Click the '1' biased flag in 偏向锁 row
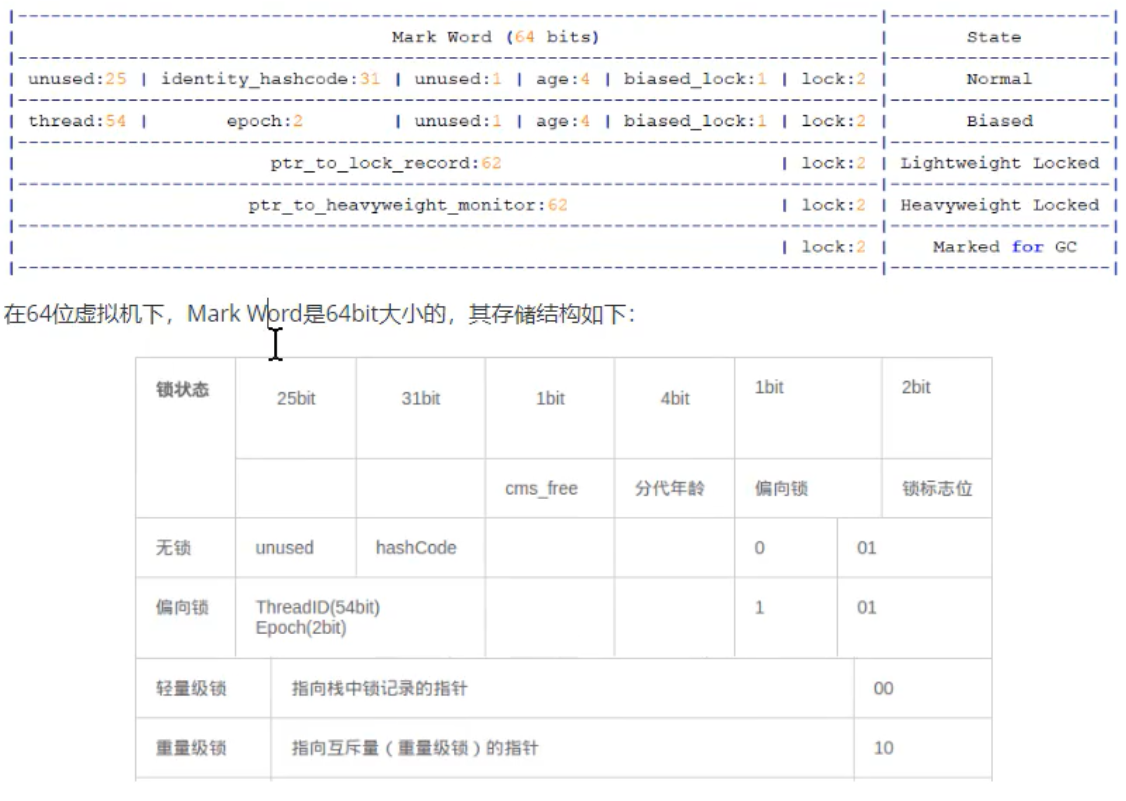1126x801 pixels. click(759, 607)
